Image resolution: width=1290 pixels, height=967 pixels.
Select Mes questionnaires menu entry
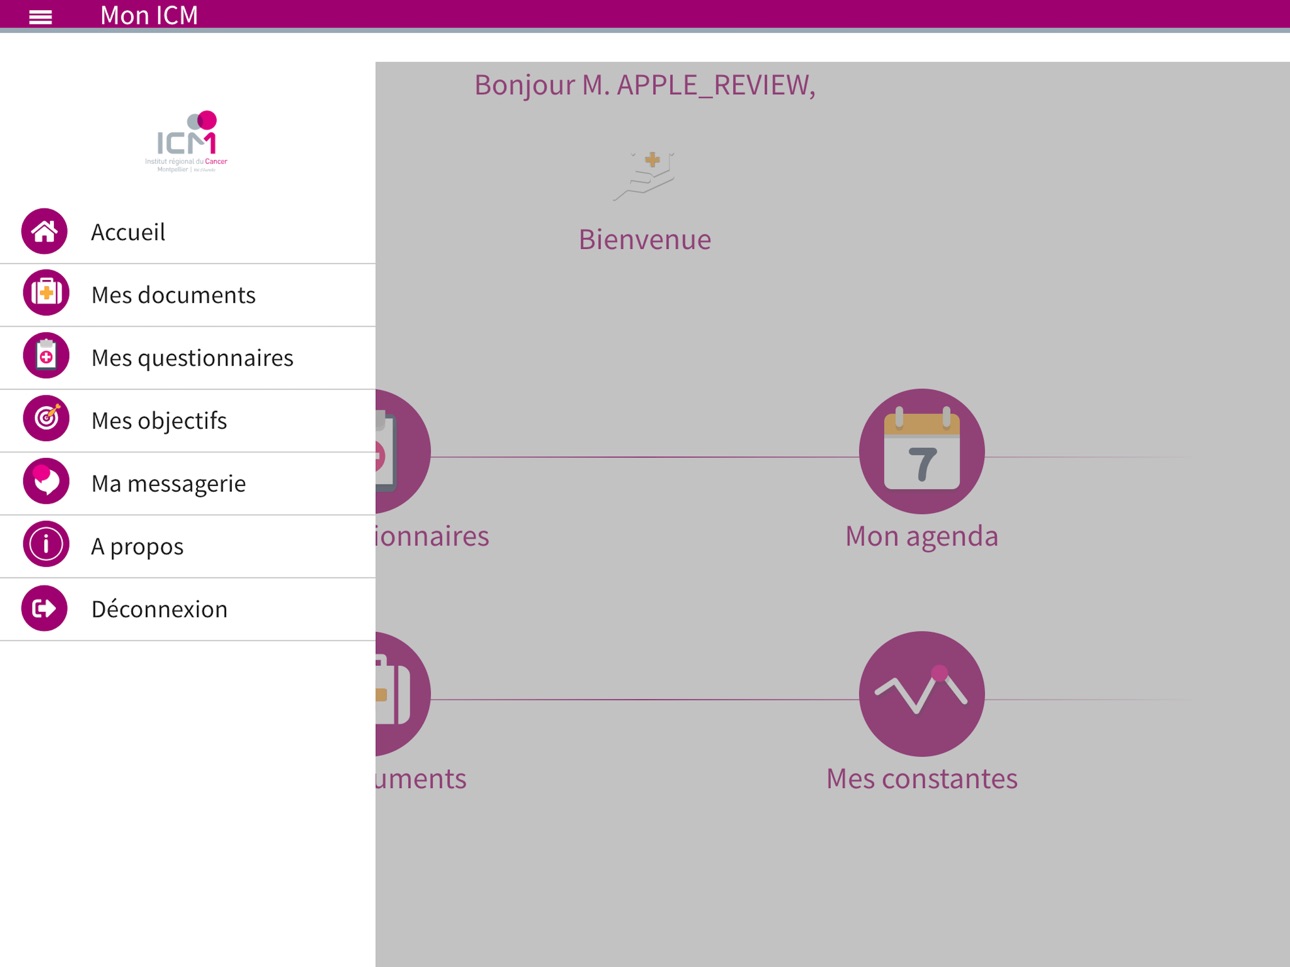[188, 358]
